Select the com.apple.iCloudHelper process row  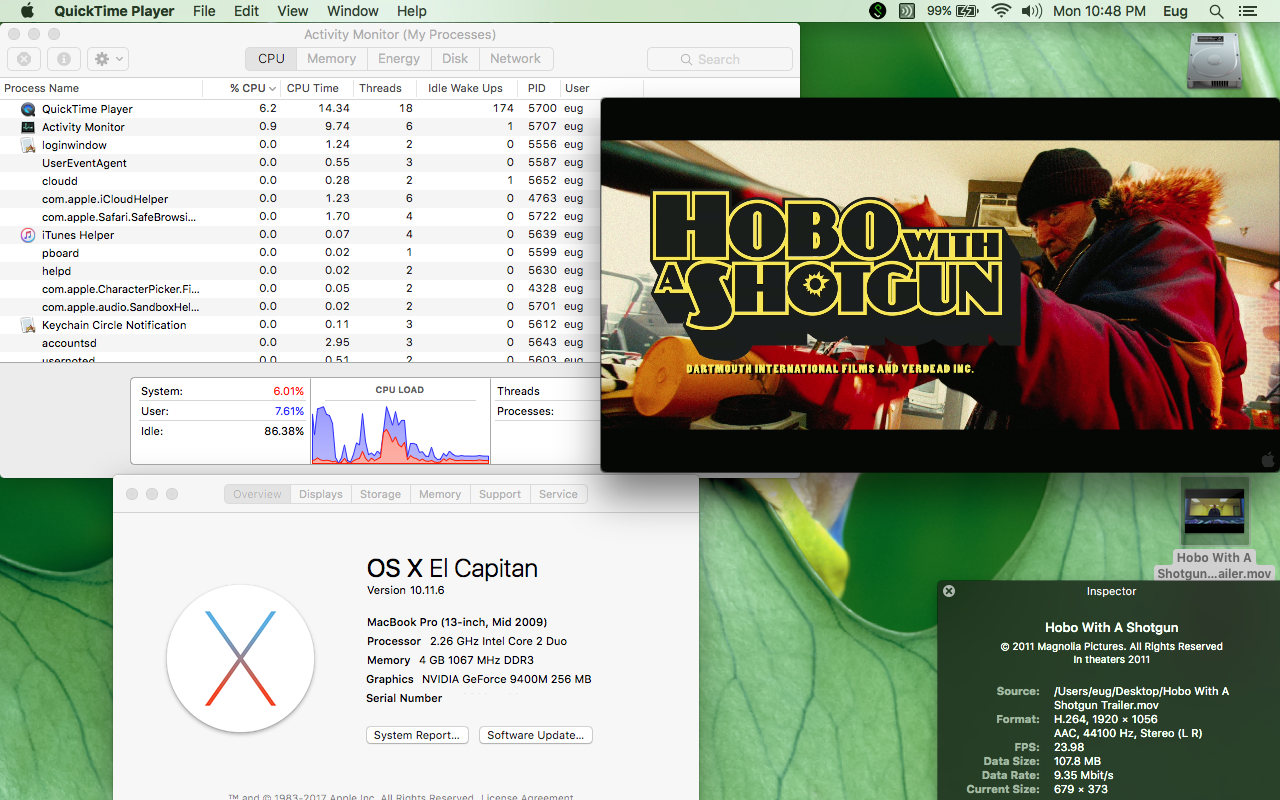pos(300,199)
